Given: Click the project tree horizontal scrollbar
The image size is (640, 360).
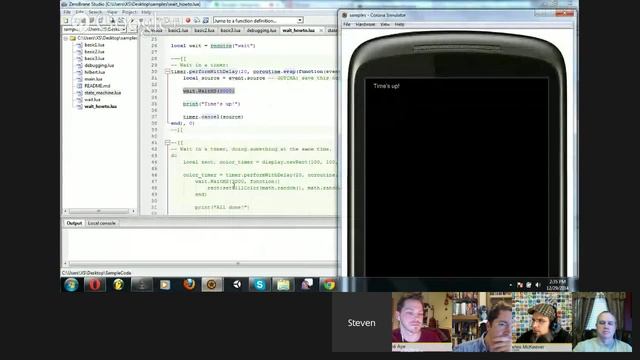Looking at the screenshot, I should coord(99,211).
